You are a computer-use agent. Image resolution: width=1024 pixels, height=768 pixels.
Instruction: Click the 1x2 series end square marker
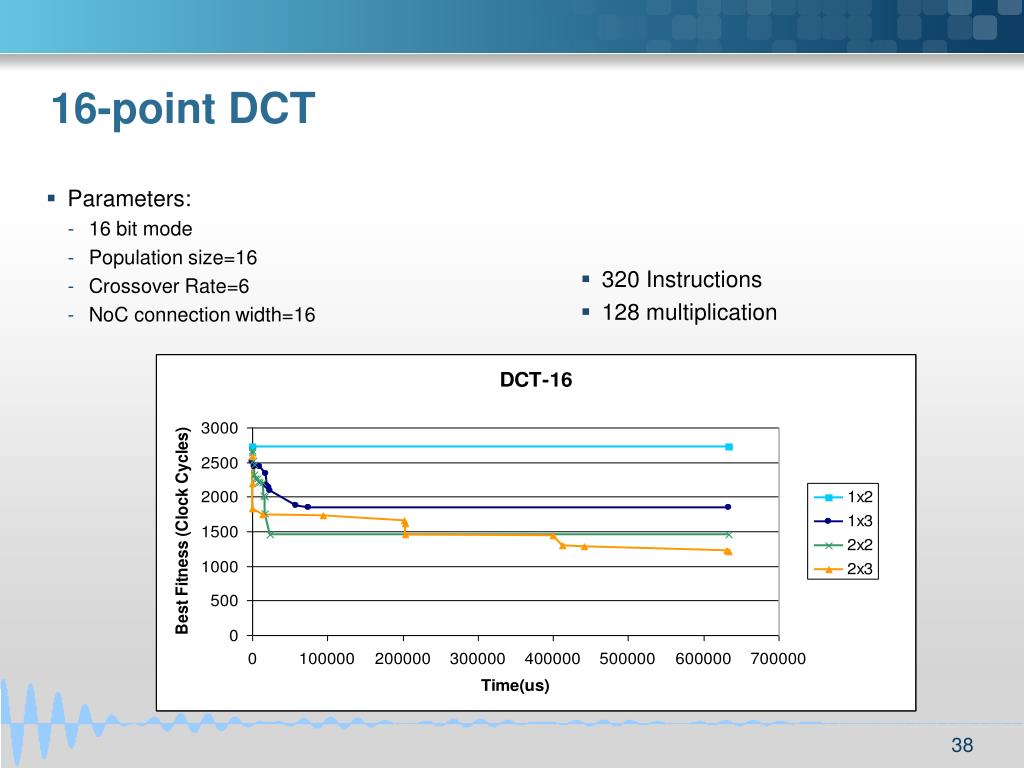click(729, 447)
